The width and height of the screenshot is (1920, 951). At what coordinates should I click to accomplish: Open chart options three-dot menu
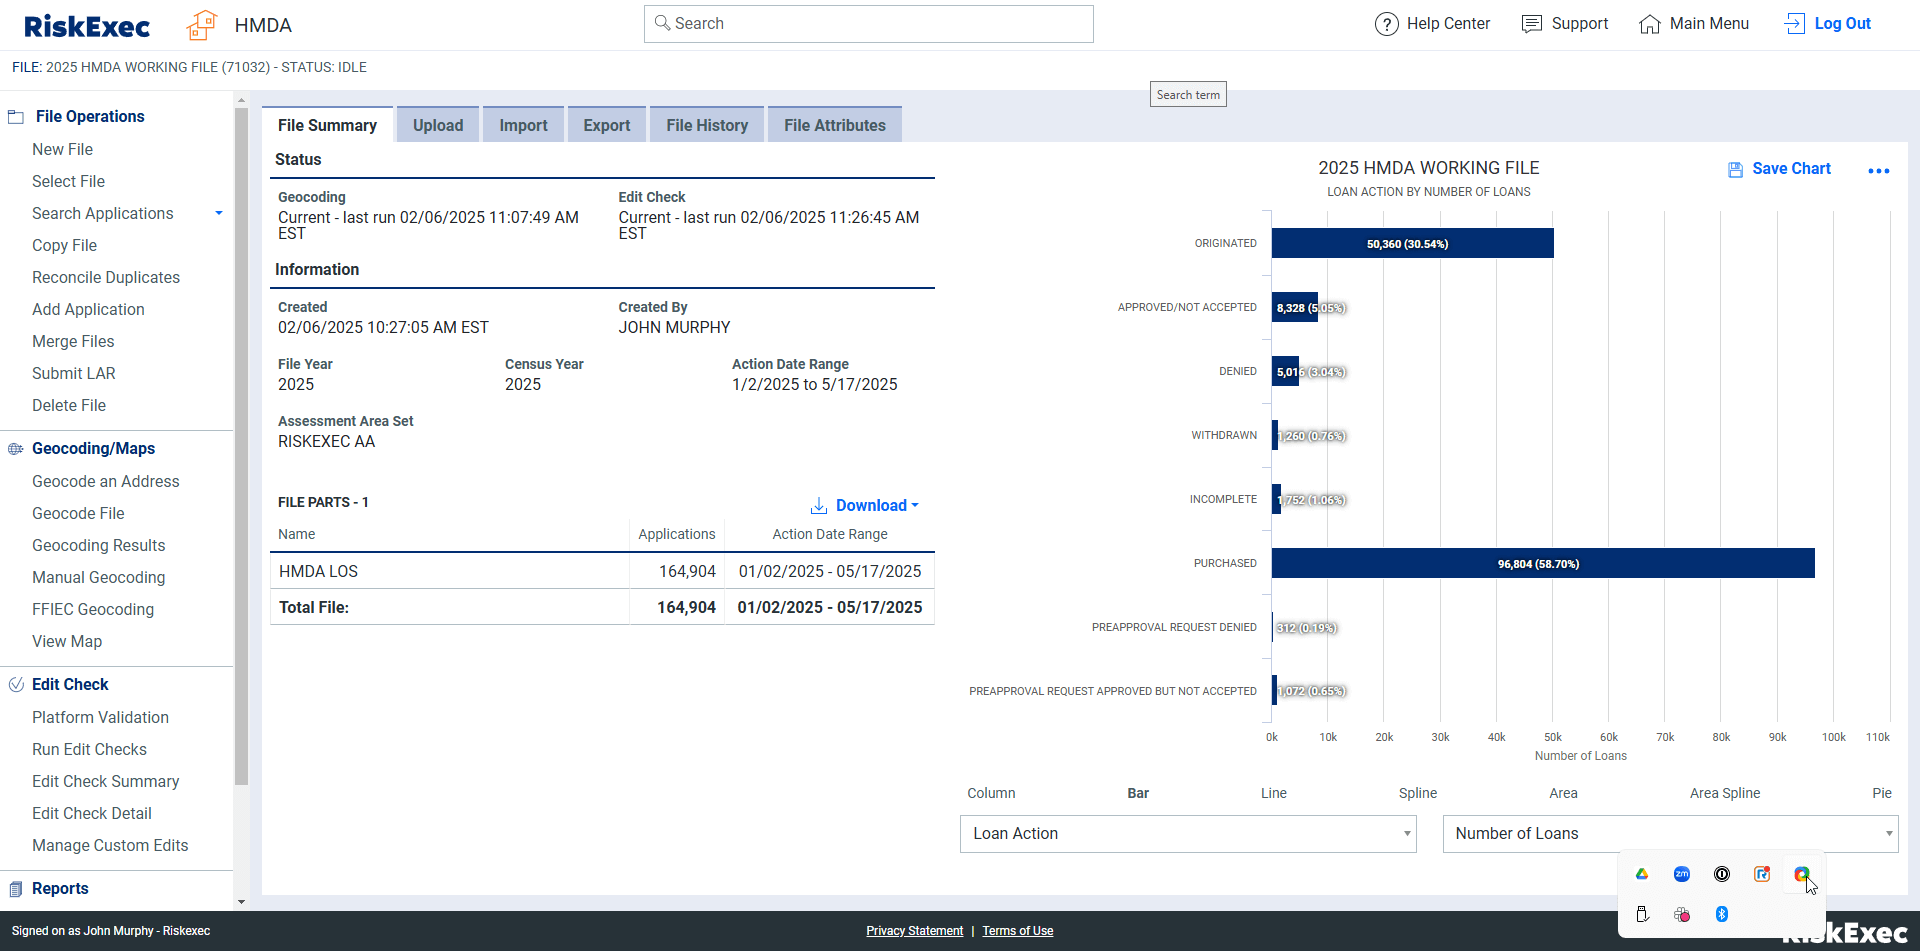tap(1878, 171)
